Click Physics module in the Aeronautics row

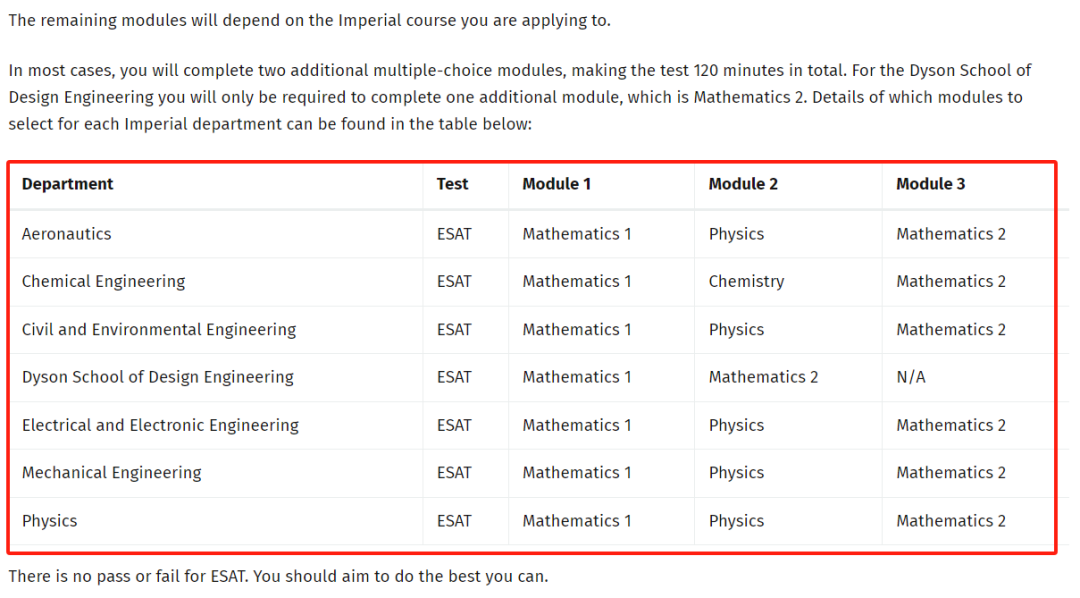[x=736, y=234]
